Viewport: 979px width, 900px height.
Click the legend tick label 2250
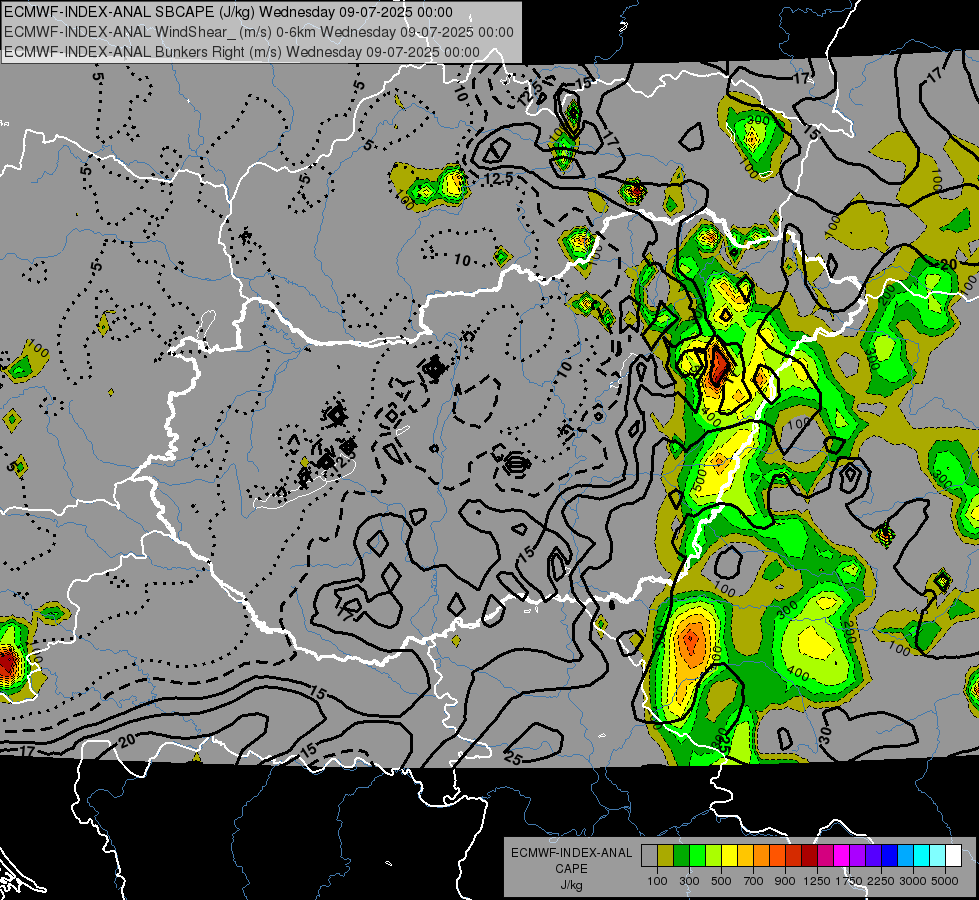pos(881,881)
